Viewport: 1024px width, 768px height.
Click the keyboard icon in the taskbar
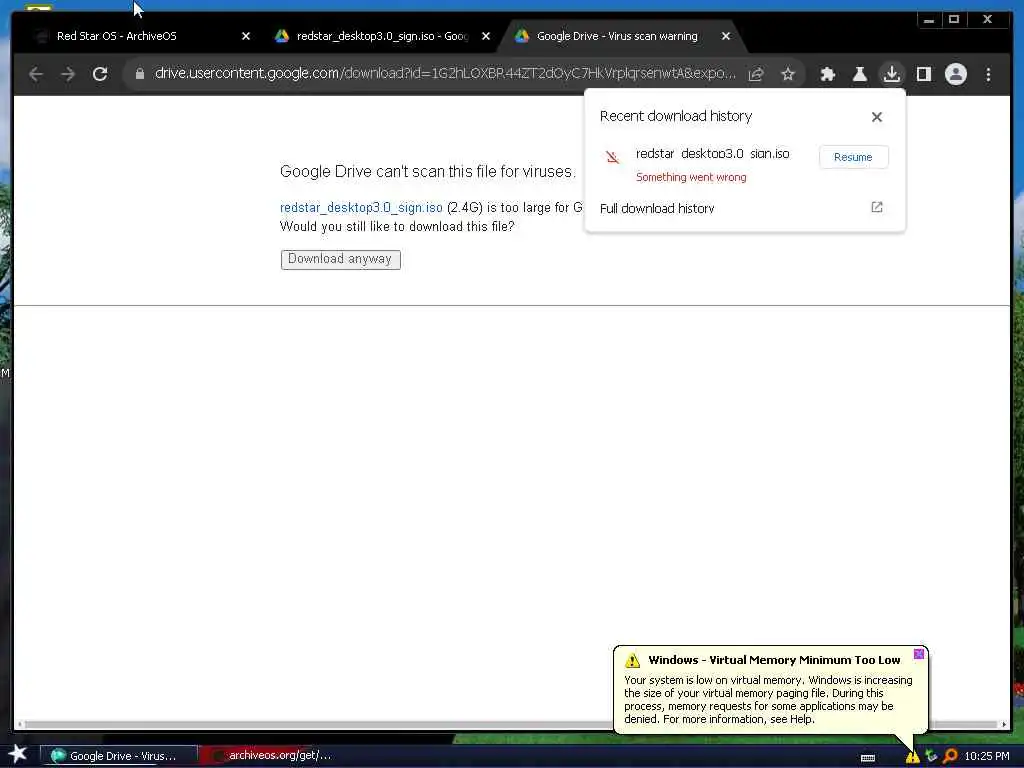click(868, 758)
